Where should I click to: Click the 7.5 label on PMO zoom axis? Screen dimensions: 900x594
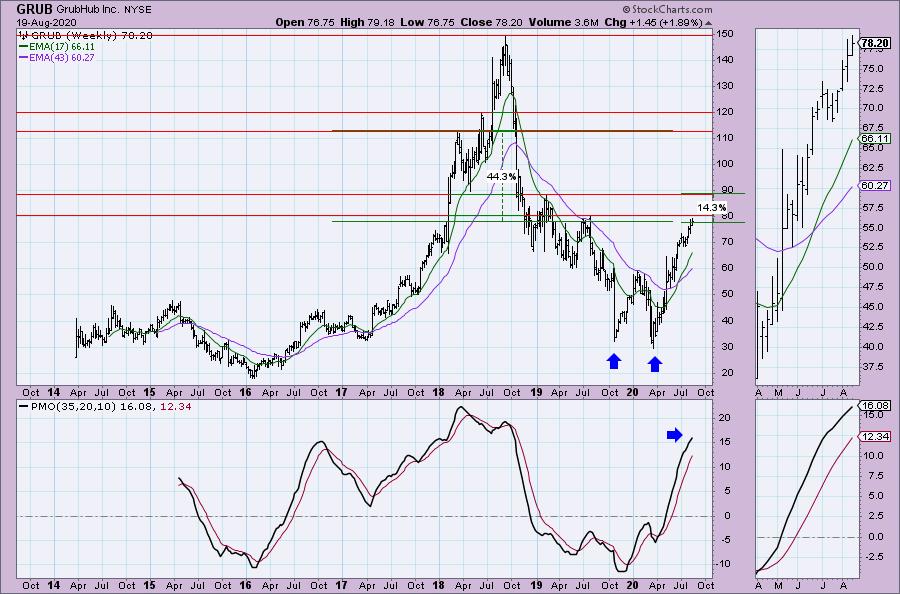tap(876, 476)
